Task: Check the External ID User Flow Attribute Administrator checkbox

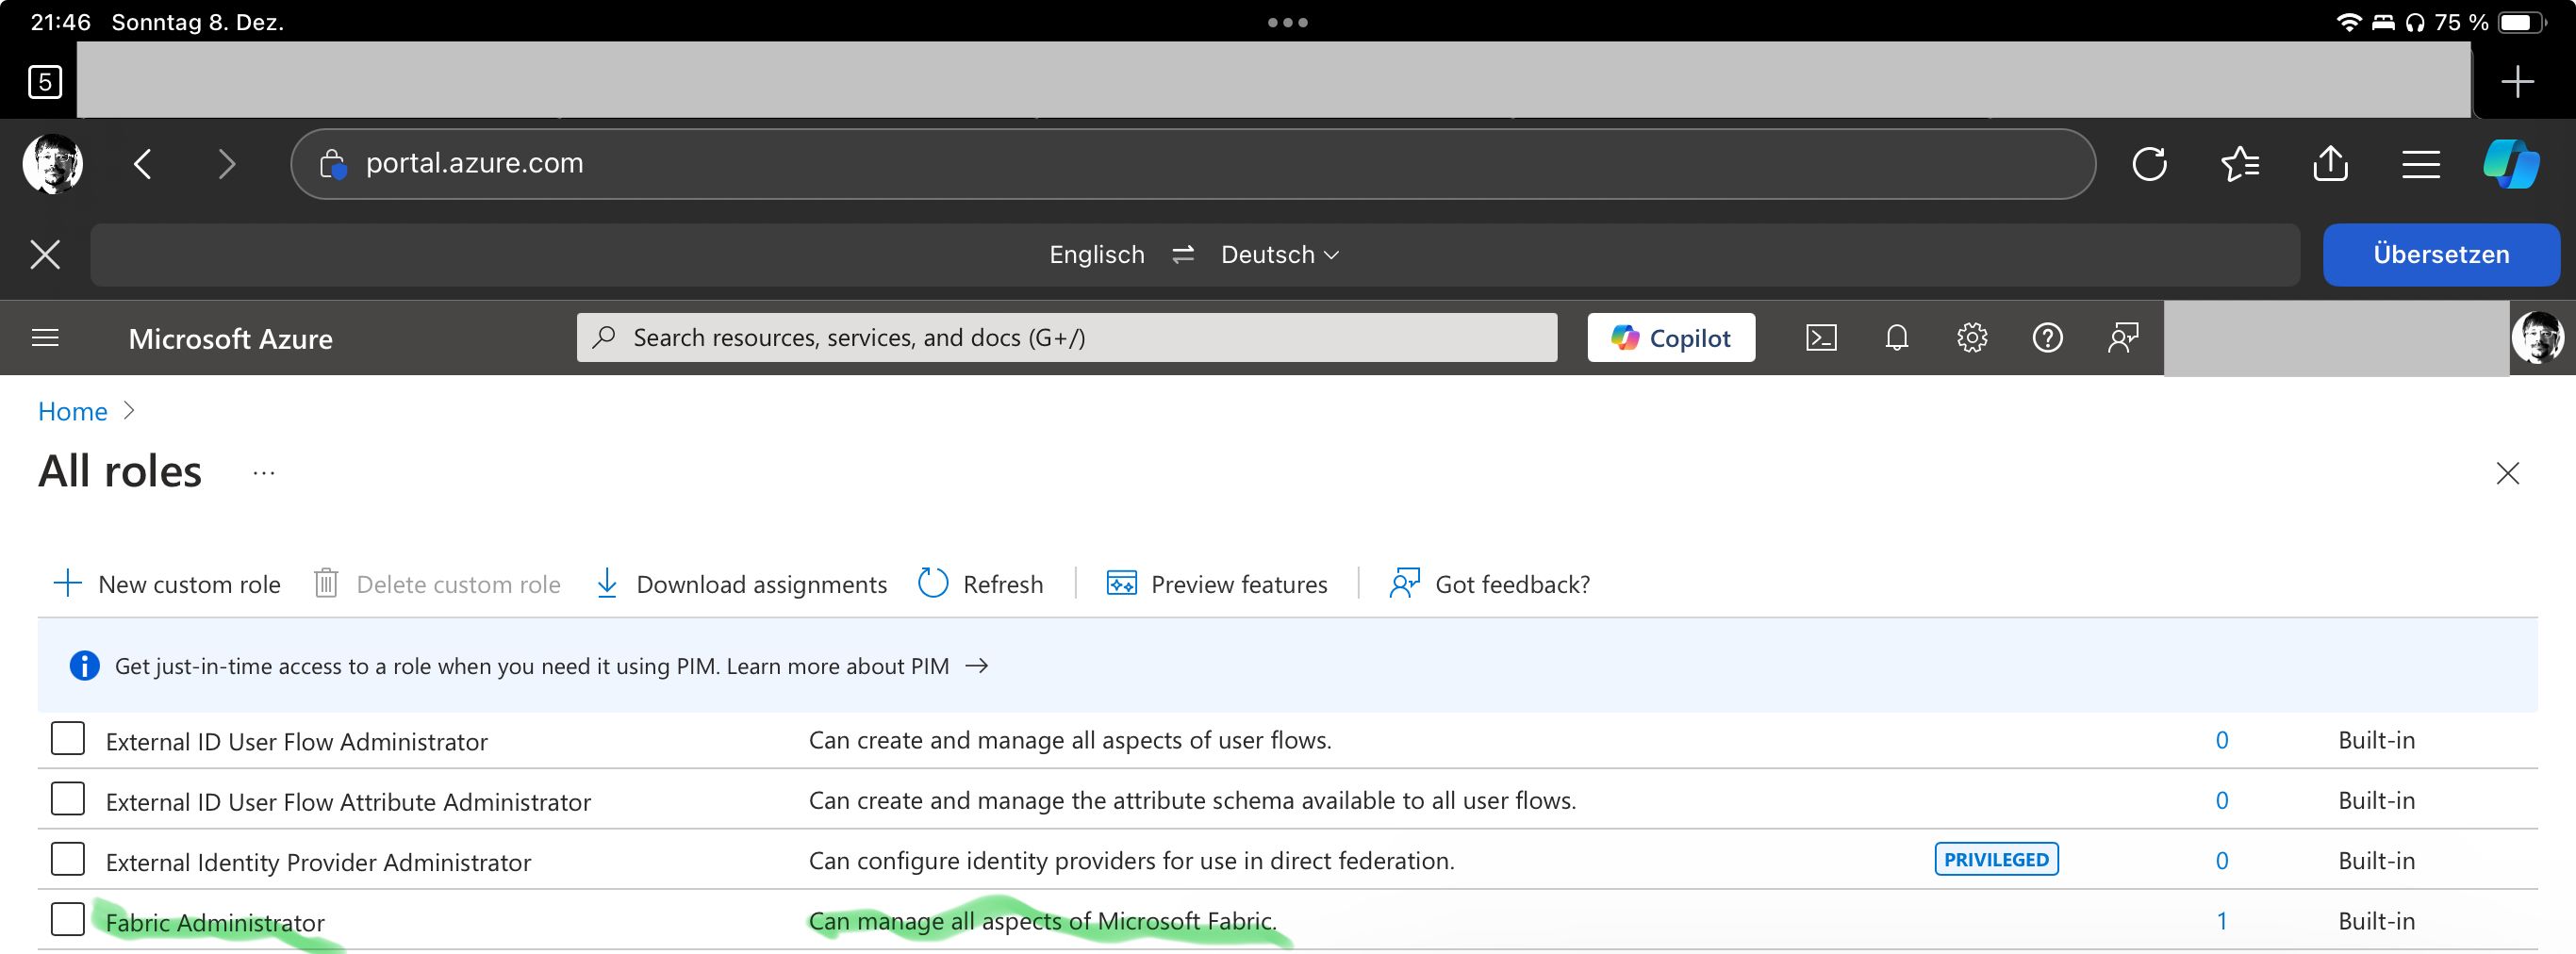Action: point(67,799)
